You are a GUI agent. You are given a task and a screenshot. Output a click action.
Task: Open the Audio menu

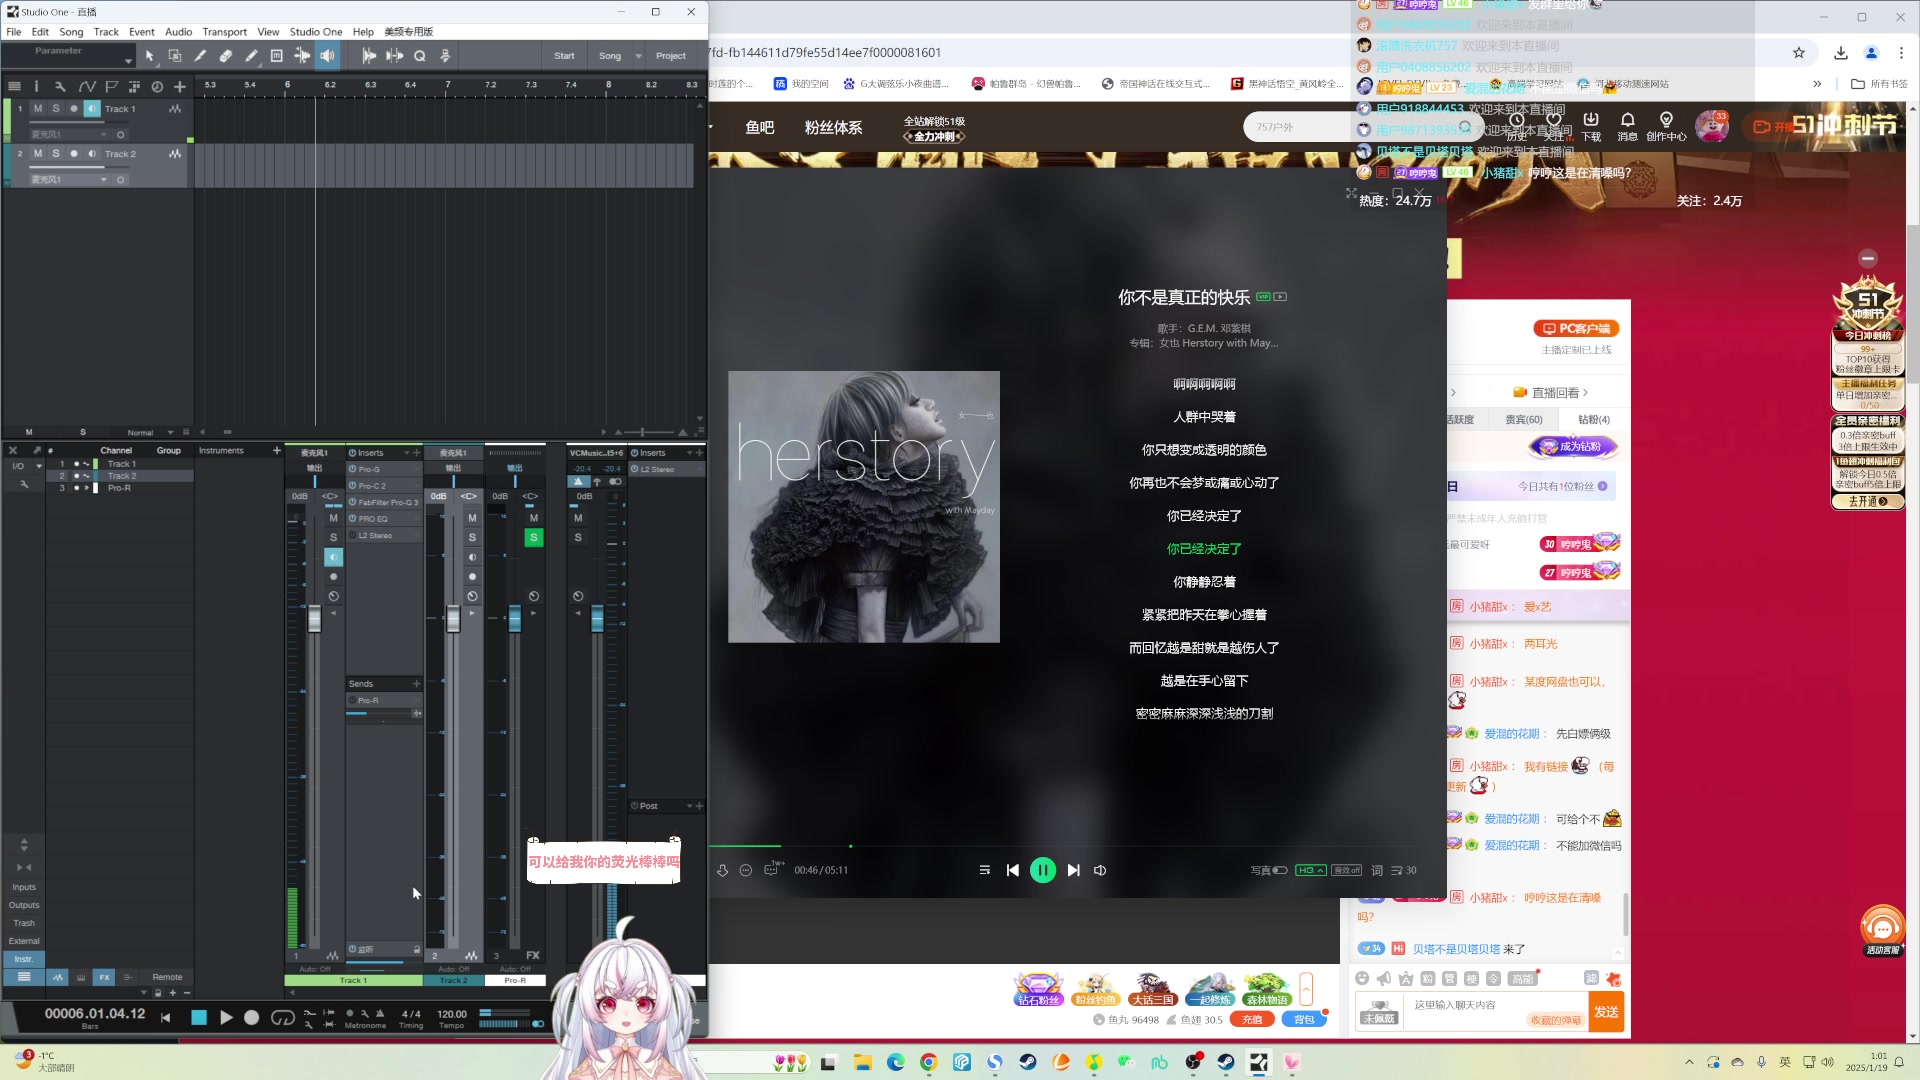point(178,32)
